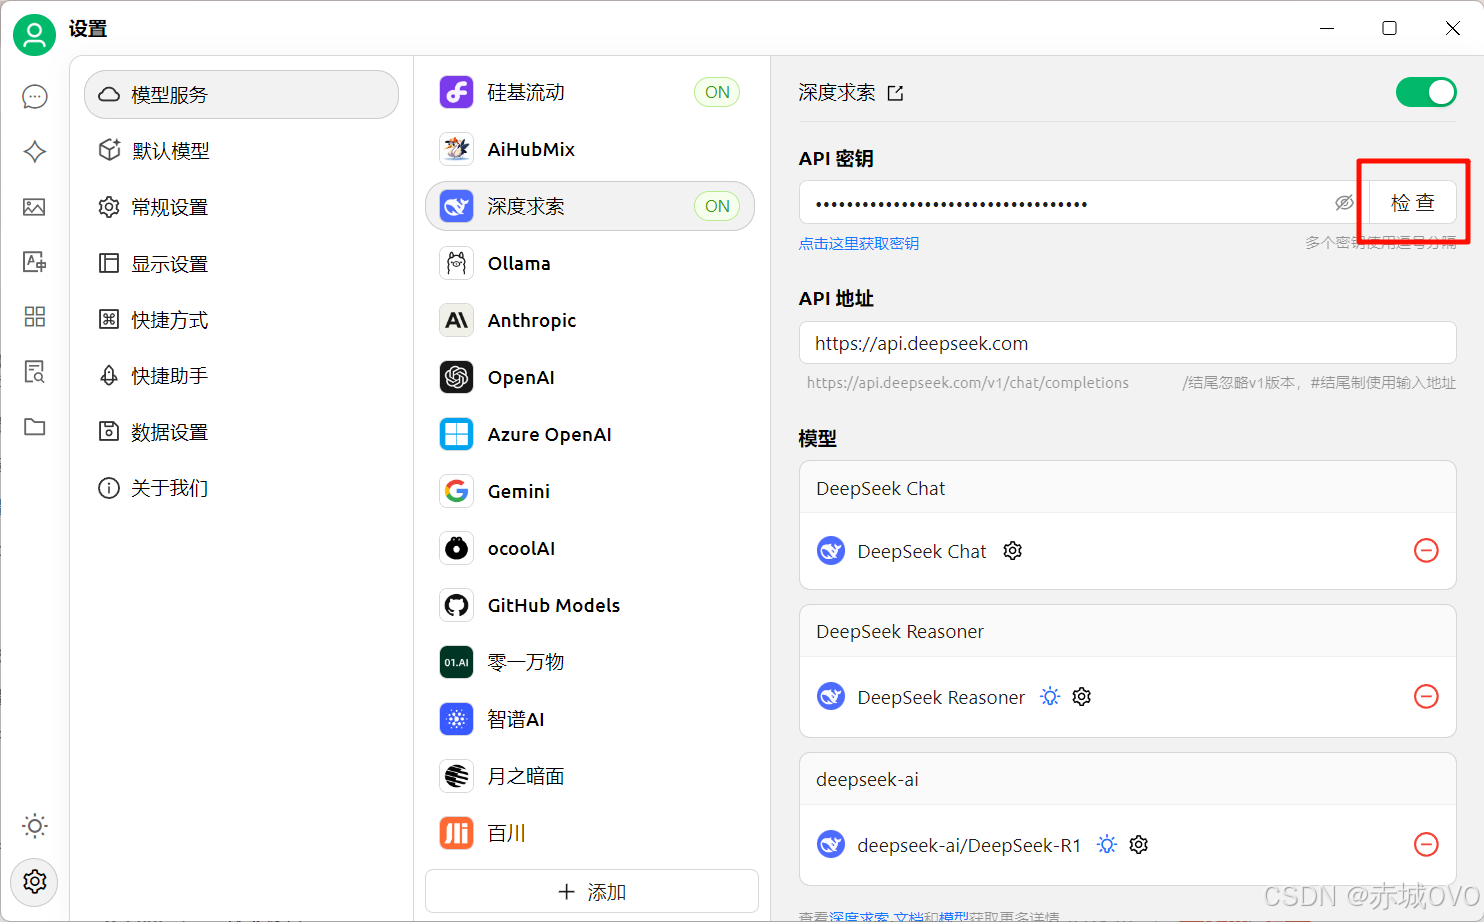Screen dimensions: 1484x922
Task: Remove the DeepSeek Reasoner model
Action: click(1426, 696)
